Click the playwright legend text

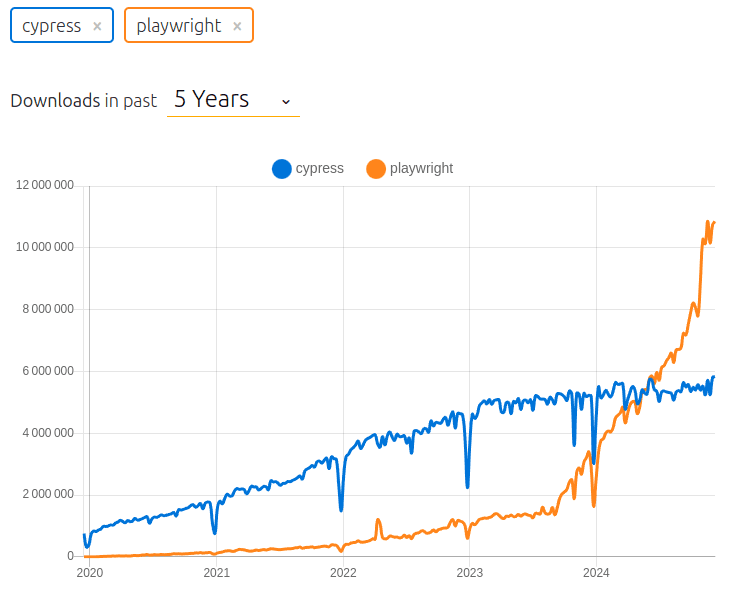click(421, 168)
